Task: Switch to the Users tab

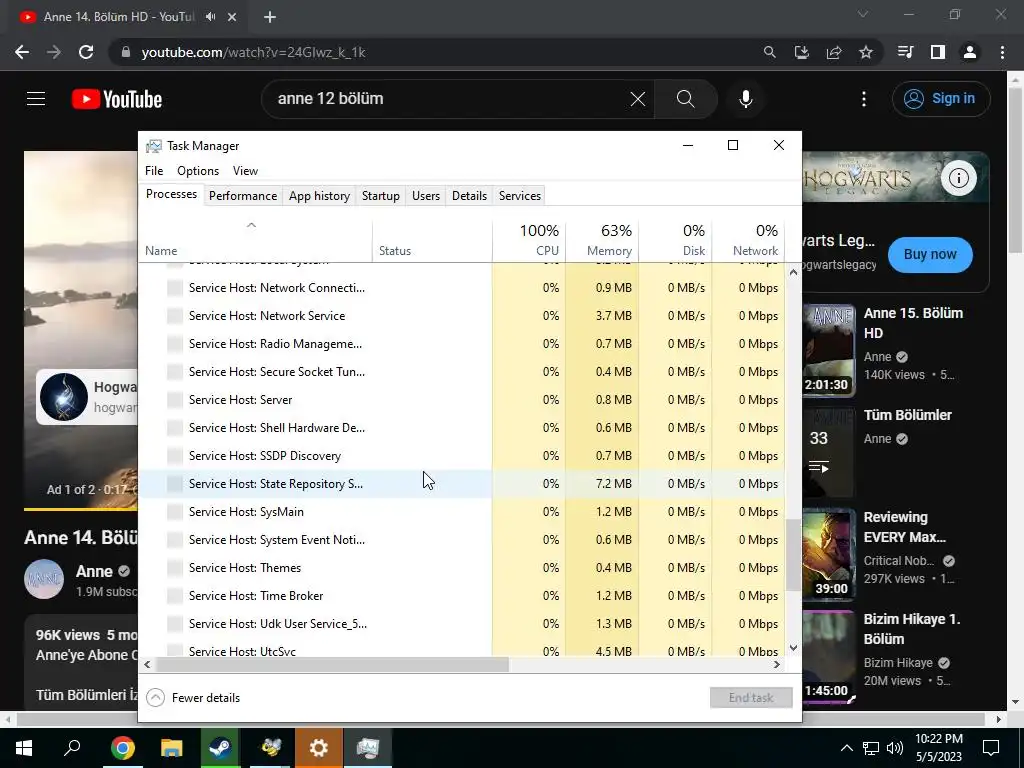Action: click(426, 196)
